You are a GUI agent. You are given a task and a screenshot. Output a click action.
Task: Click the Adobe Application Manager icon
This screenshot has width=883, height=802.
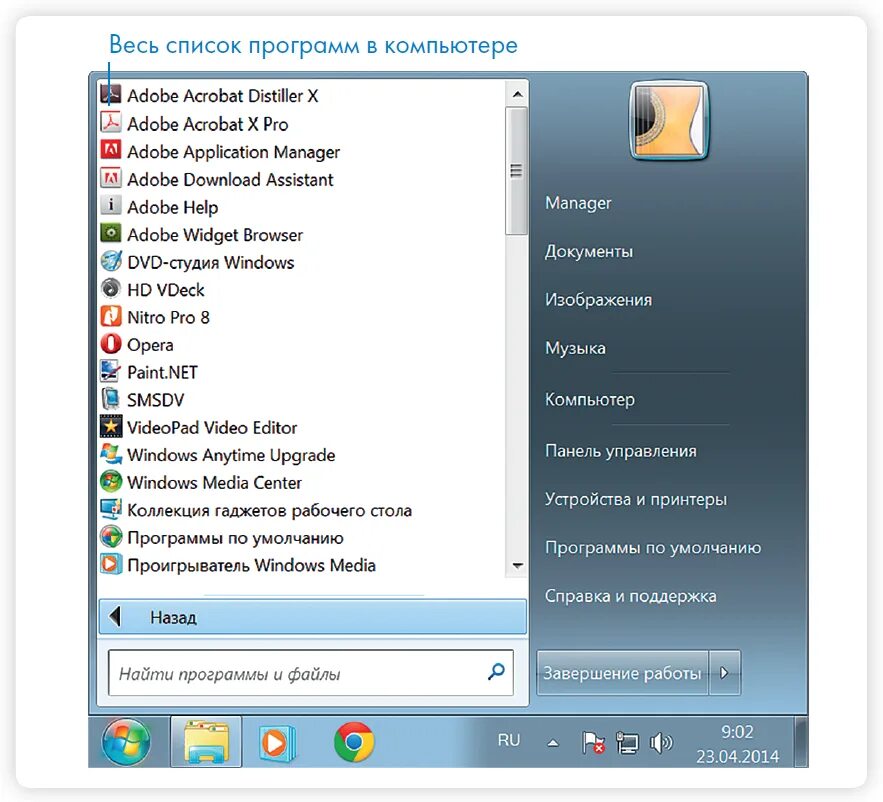(110, 150)
